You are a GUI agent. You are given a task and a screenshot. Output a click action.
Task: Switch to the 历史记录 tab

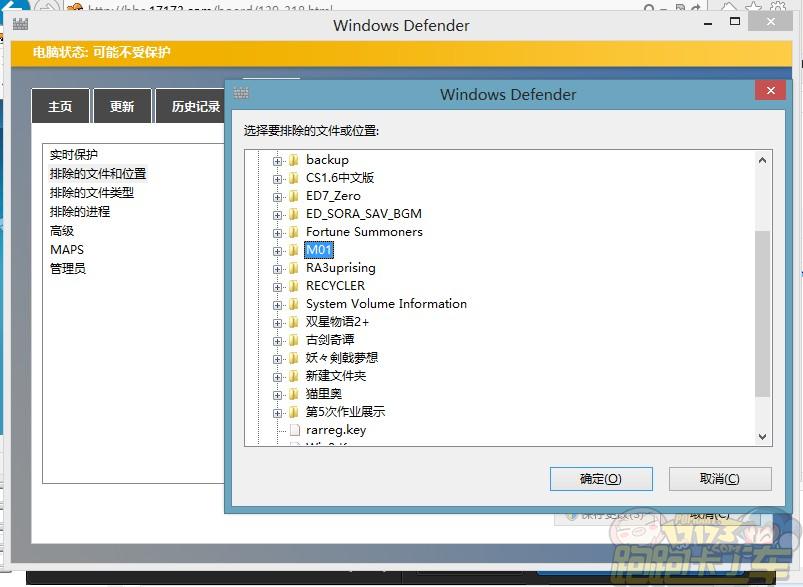[x=191, y=106]
